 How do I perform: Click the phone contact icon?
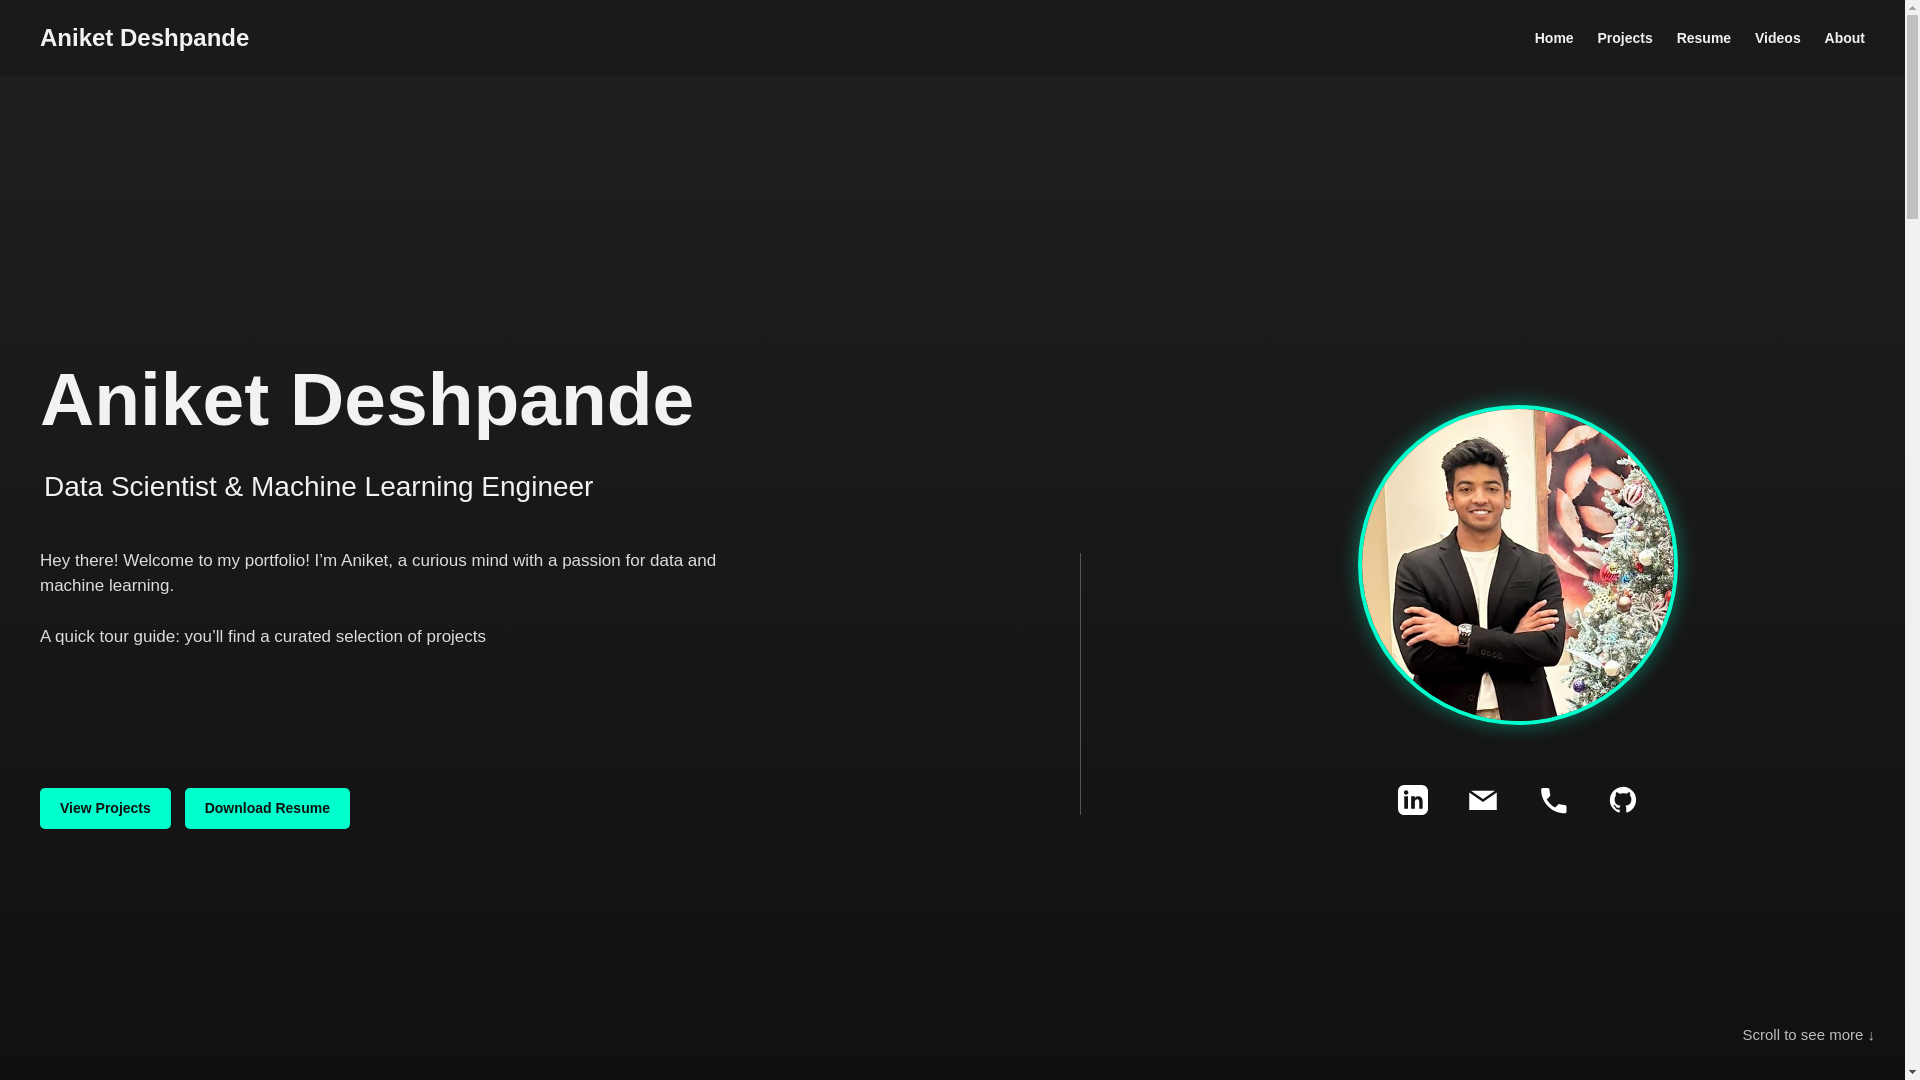1553,800
